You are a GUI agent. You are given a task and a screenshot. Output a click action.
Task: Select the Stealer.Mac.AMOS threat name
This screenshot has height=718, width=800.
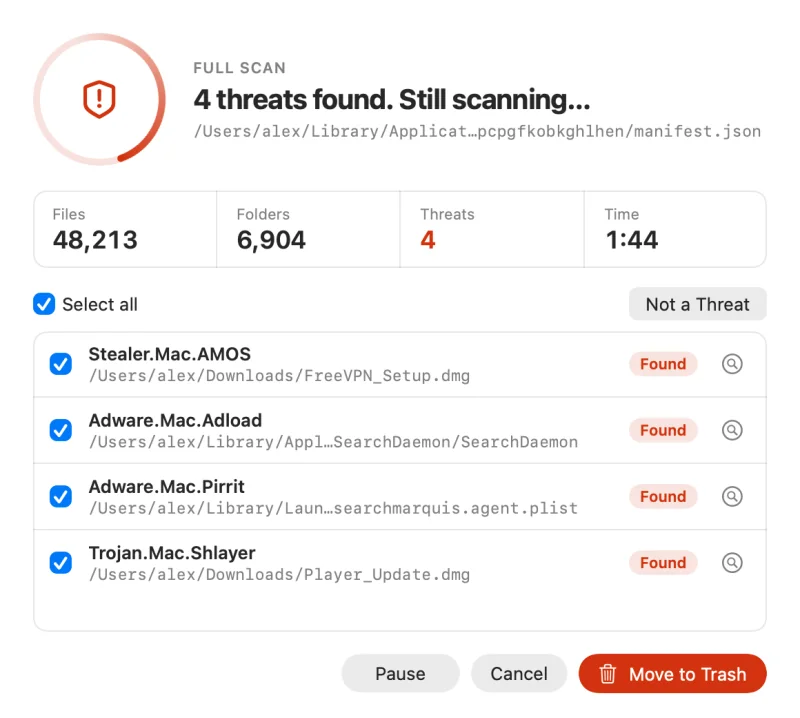pyautogui.click(x=170, y=354)
